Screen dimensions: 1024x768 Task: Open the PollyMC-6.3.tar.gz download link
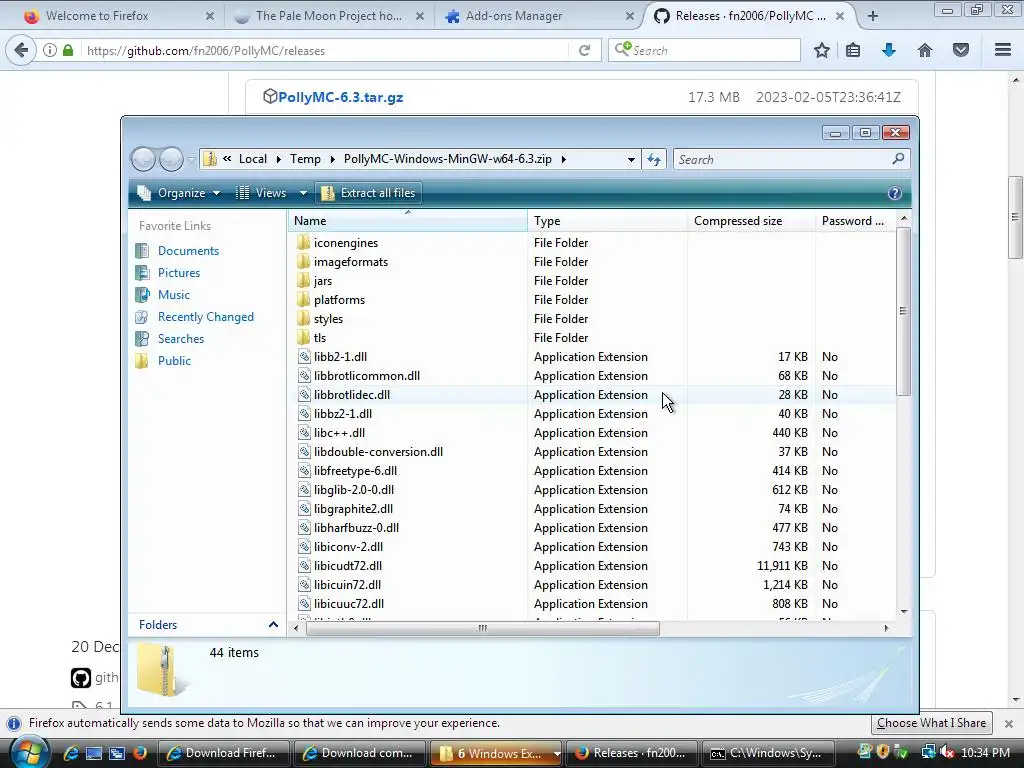(340, 97)
